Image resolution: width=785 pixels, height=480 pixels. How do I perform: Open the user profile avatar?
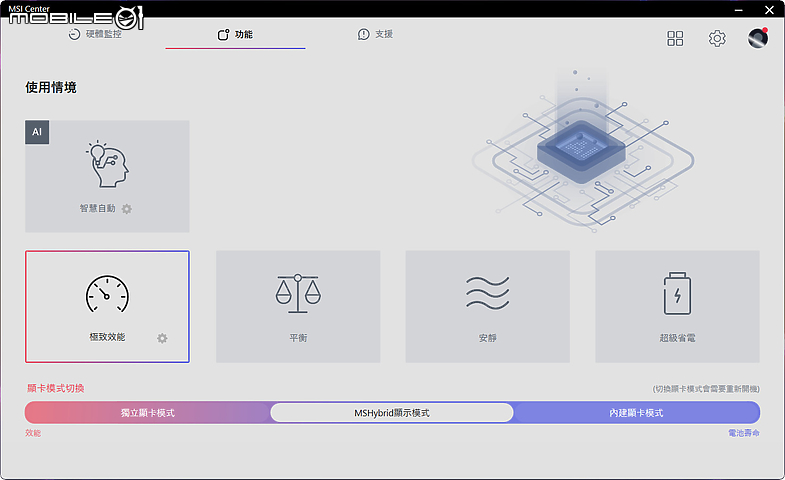pyautogui.click(x=757, y=38)
